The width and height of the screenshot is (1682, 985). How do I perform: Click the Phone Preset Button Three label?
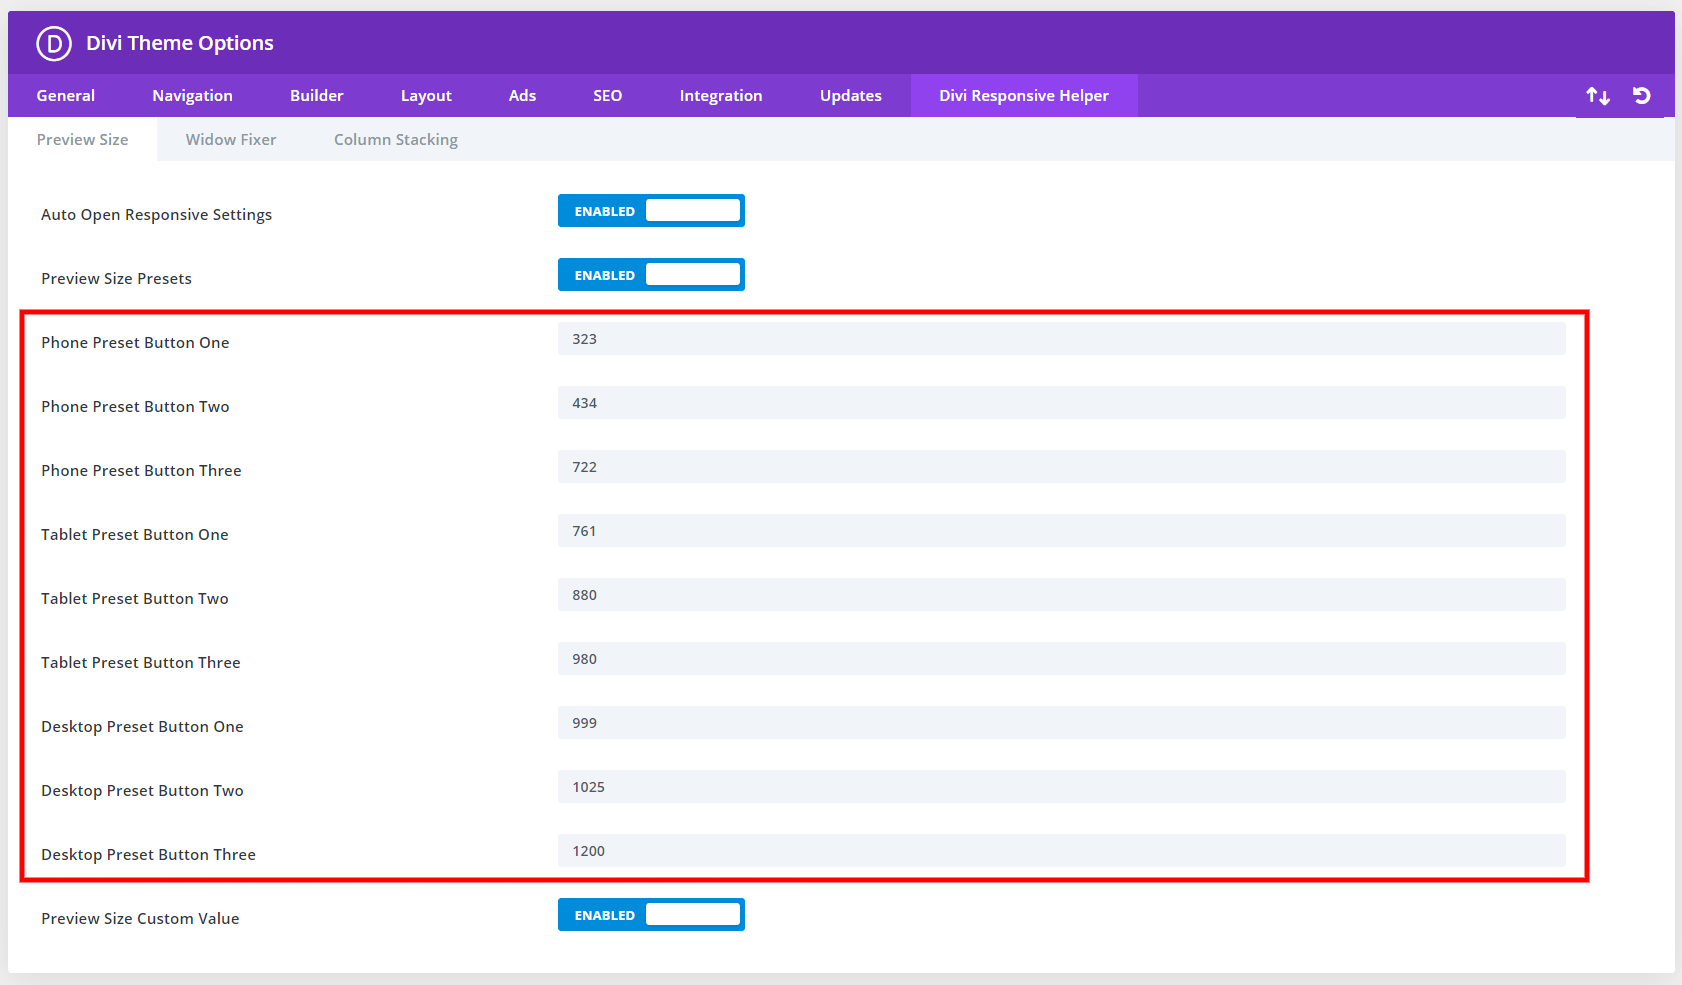click(141, 471)
